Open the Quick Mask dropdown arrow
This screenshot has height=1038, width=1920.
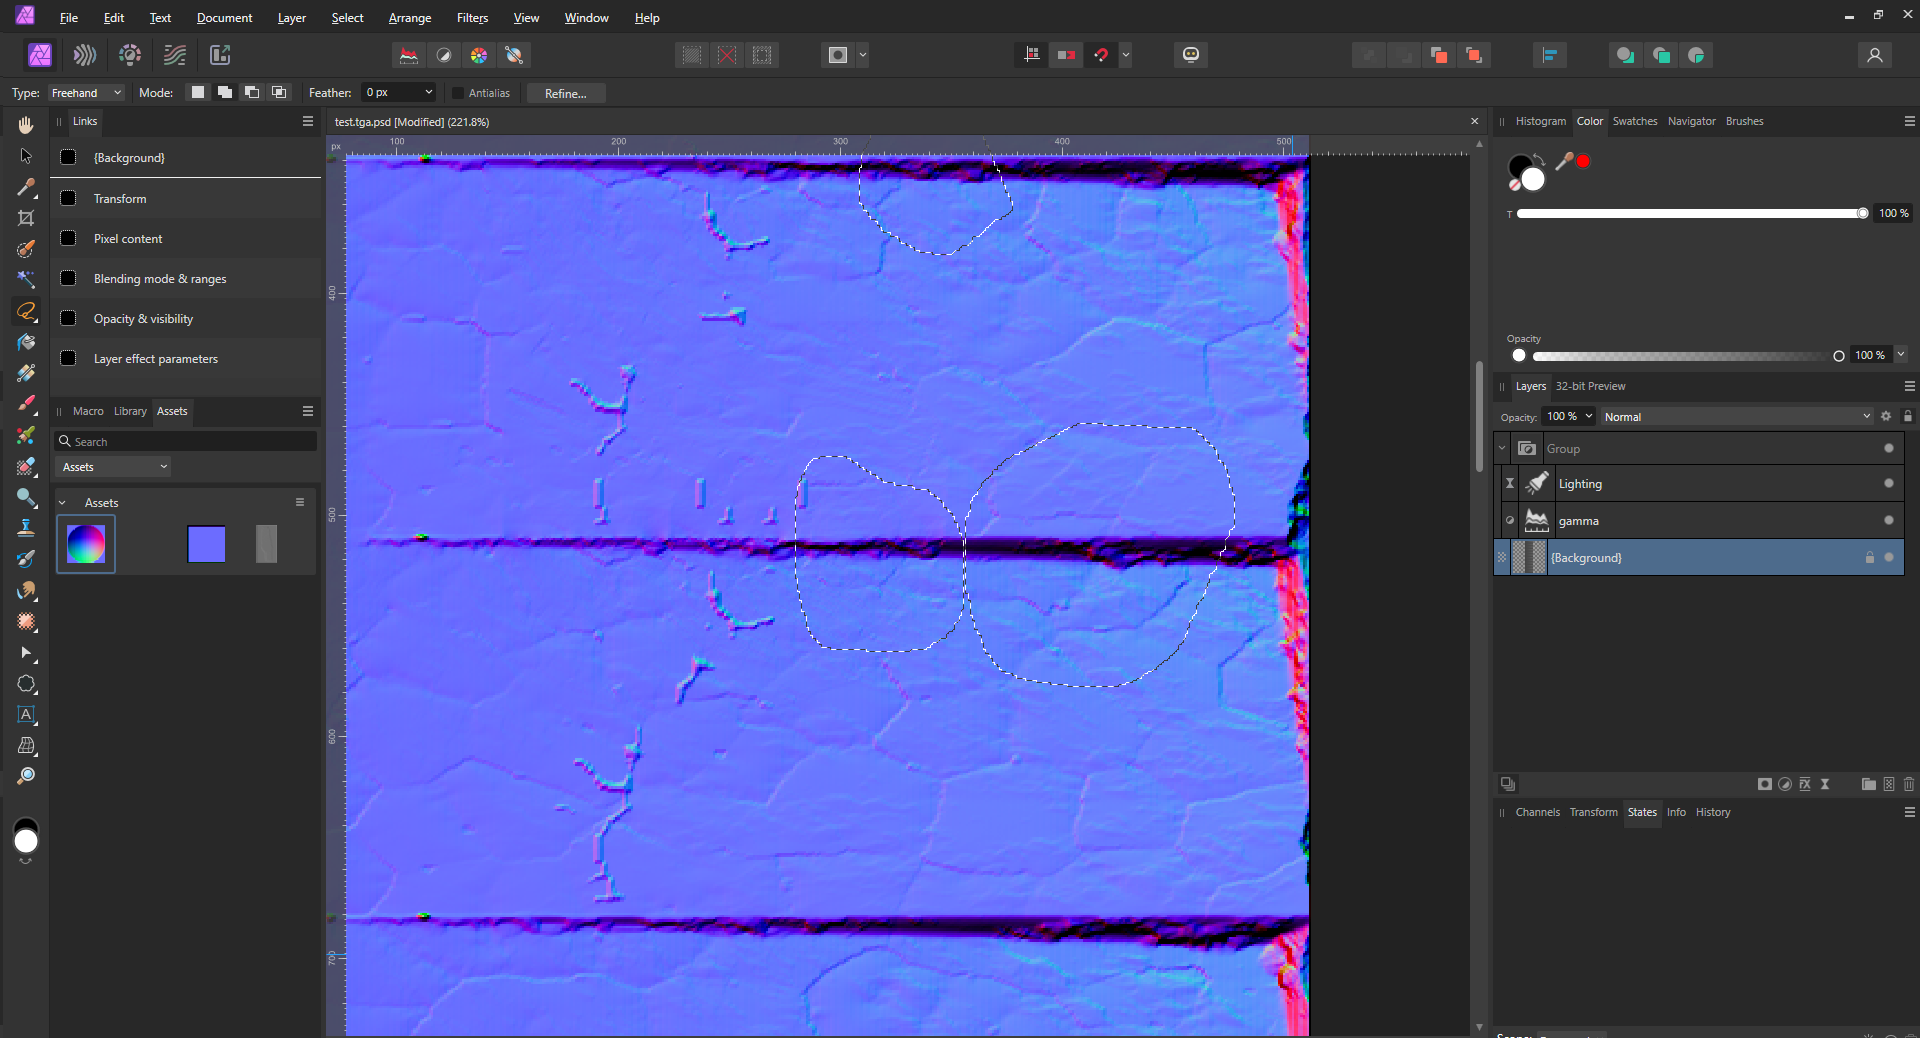click(x=863, y=55)
